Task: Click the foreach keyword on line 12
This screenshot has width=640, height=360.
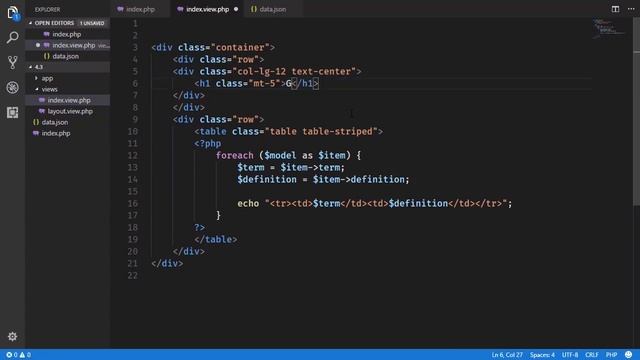Action: pyautogui.click(x=234, y=156)
